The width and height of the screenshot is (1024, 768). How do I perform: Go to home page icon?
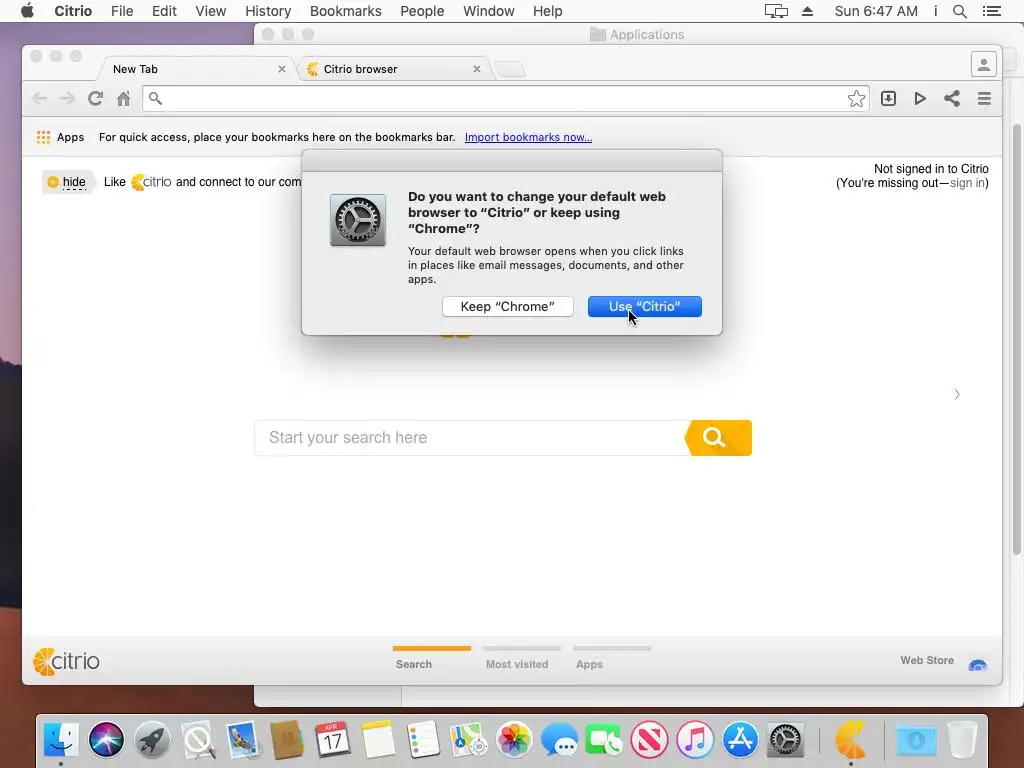coord(123,99)
